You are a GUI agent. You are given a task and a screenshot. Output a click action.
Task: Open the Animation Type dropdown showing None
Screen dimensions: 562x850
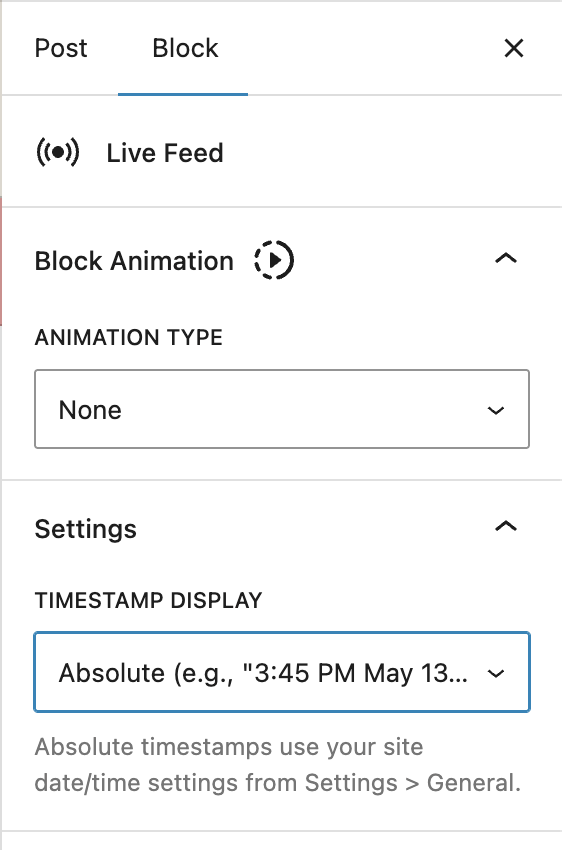point(282,409)
